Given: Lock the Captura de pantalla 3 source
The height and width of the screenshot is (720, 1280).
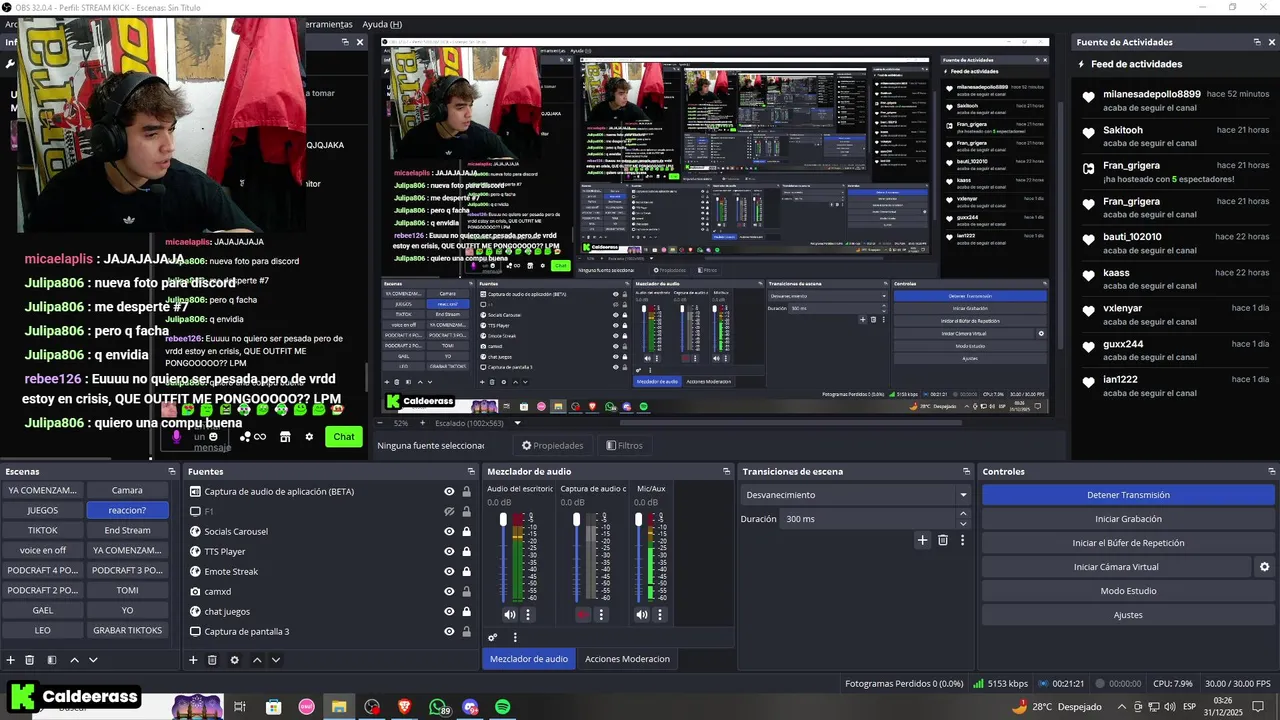Looking at the screenshot, I should (x=466, y=631).
